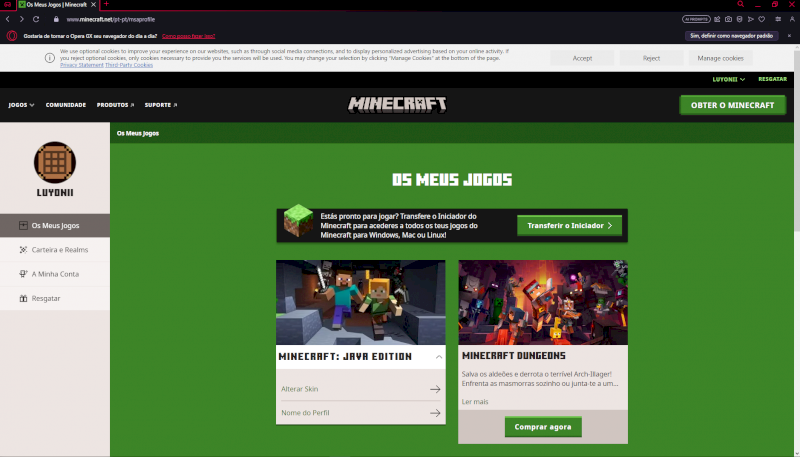Viewport: 800px width, 457px height.
Task: Click the LUYONII crafting table avatar
Action: coord(55,163)
